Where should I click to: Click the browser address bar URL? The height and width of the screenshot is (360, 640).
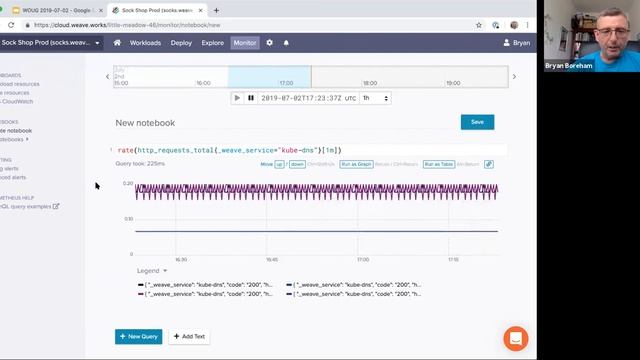point(127,25)
